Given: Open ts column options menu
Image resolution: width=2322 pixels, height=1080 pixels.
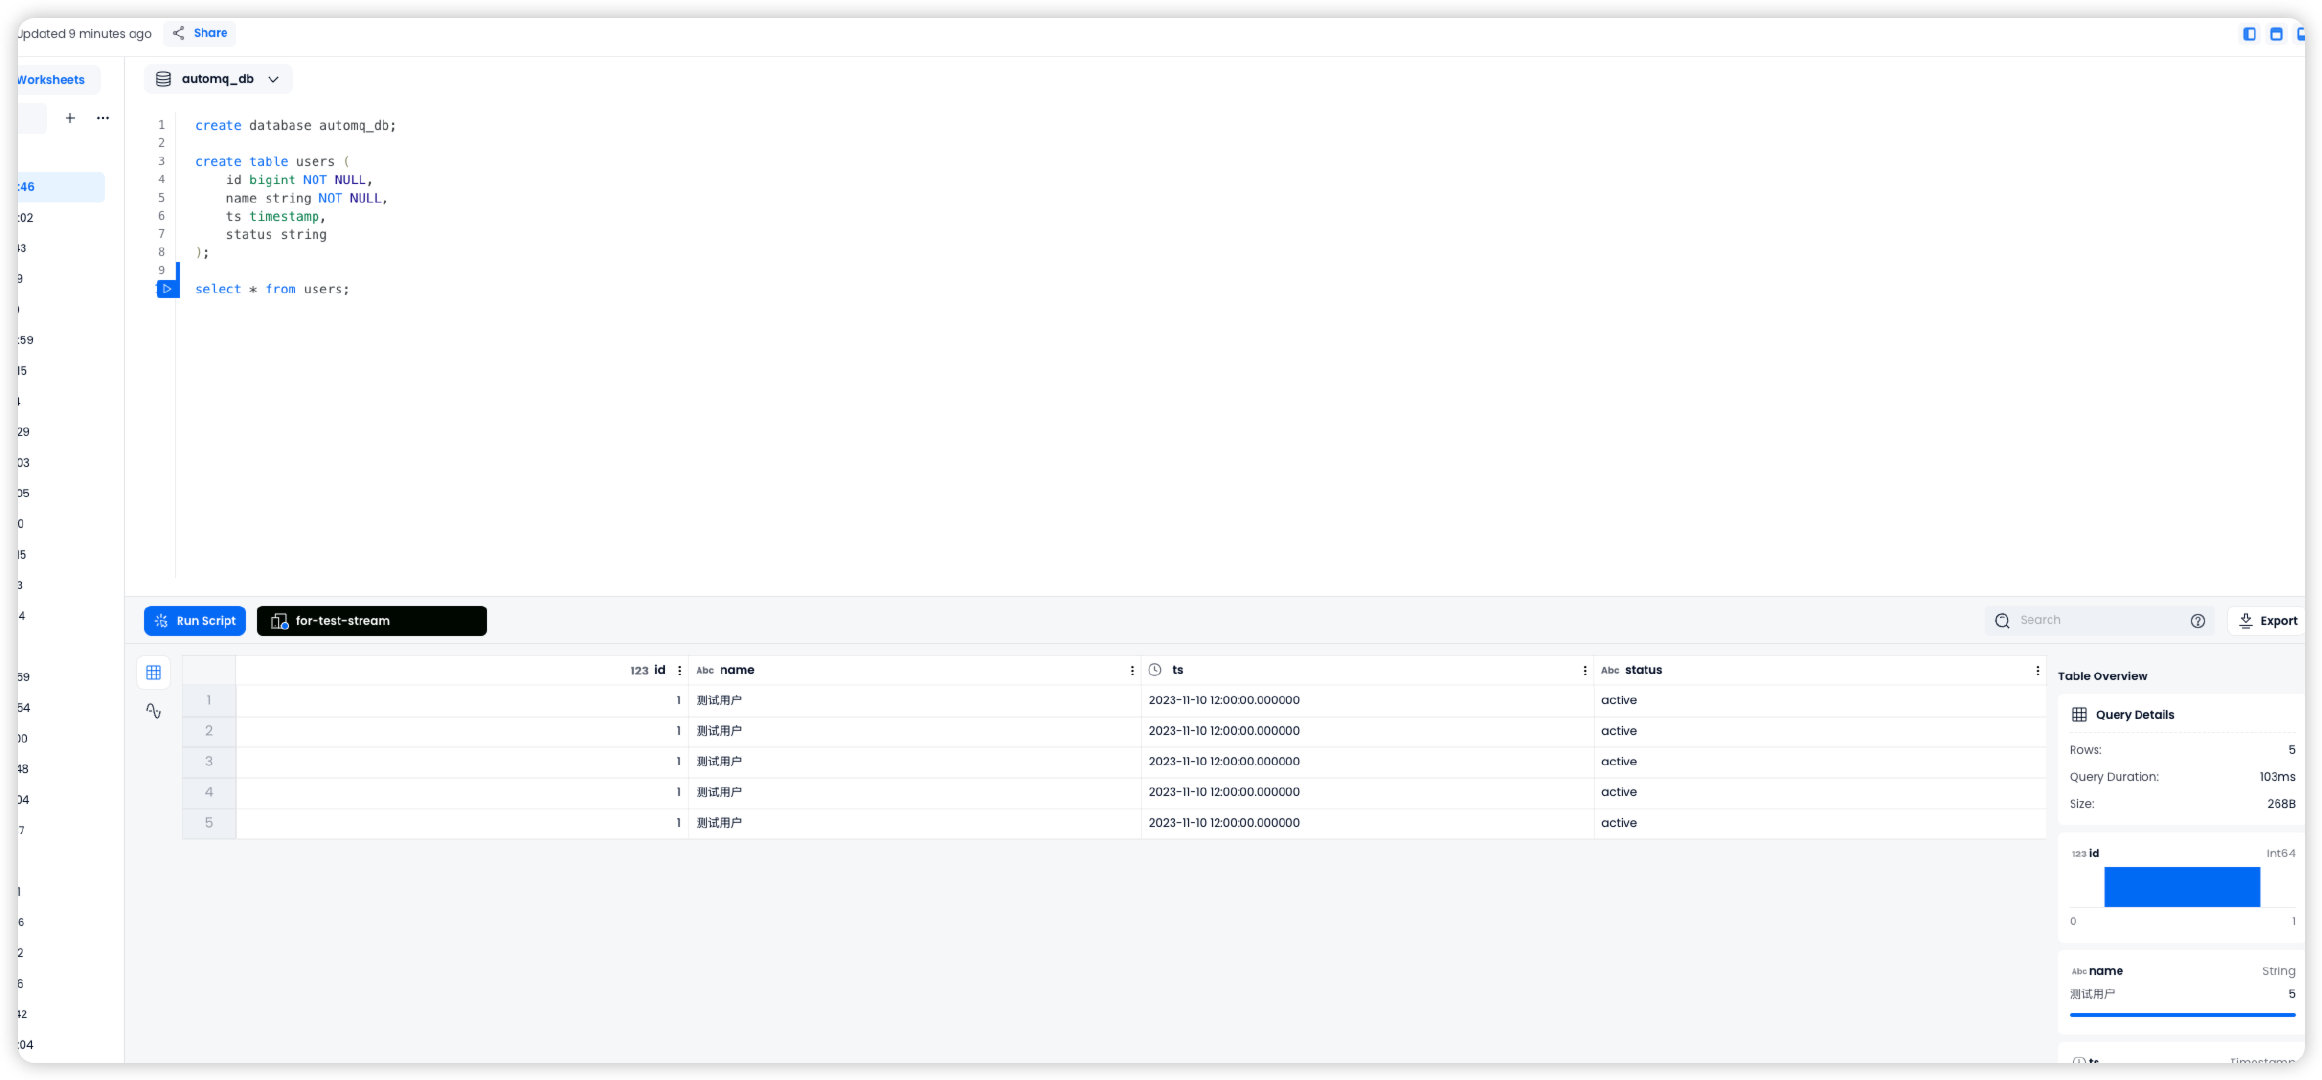Looking at the screenshot, I should [x=1585, y=671].
